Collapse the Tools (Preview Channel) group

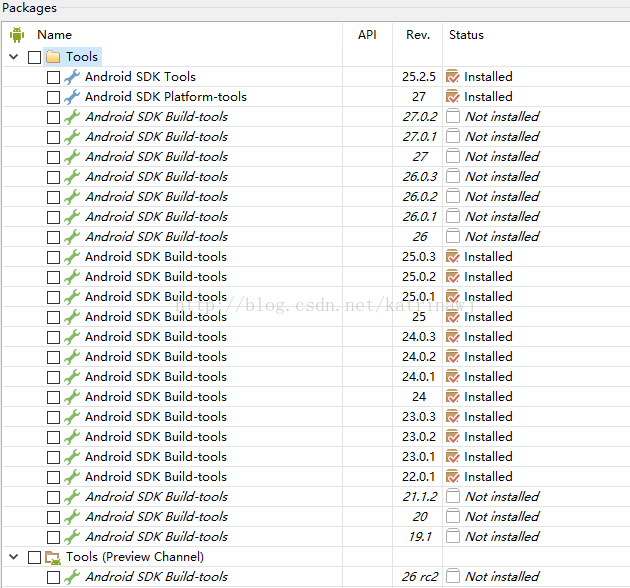pos(14,557)
